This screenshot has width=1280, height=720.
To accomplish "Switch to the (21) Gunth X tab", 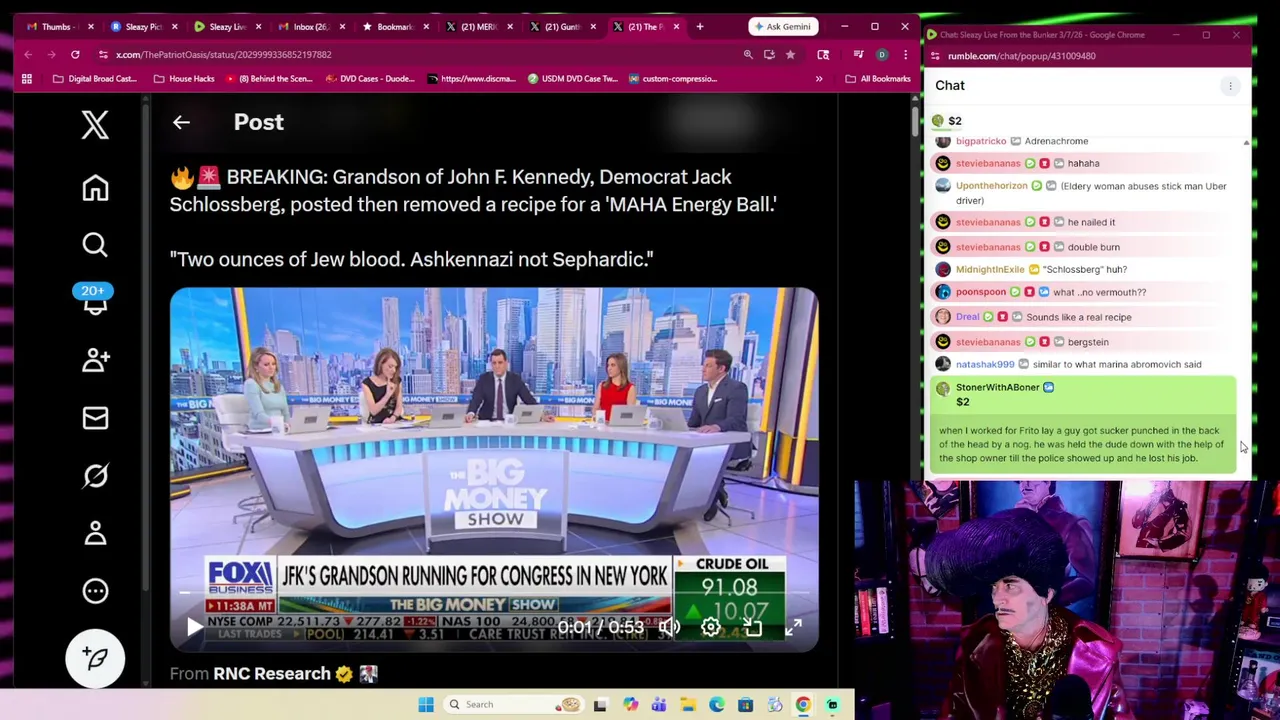I will pos(561,27).
